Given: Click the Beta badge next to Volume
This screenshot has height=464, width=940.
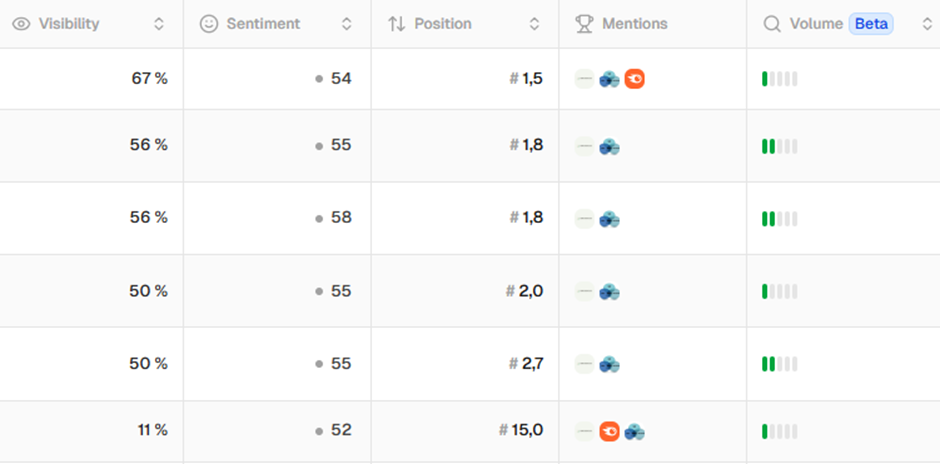Looking at the screenshot, I should (870, 24).
